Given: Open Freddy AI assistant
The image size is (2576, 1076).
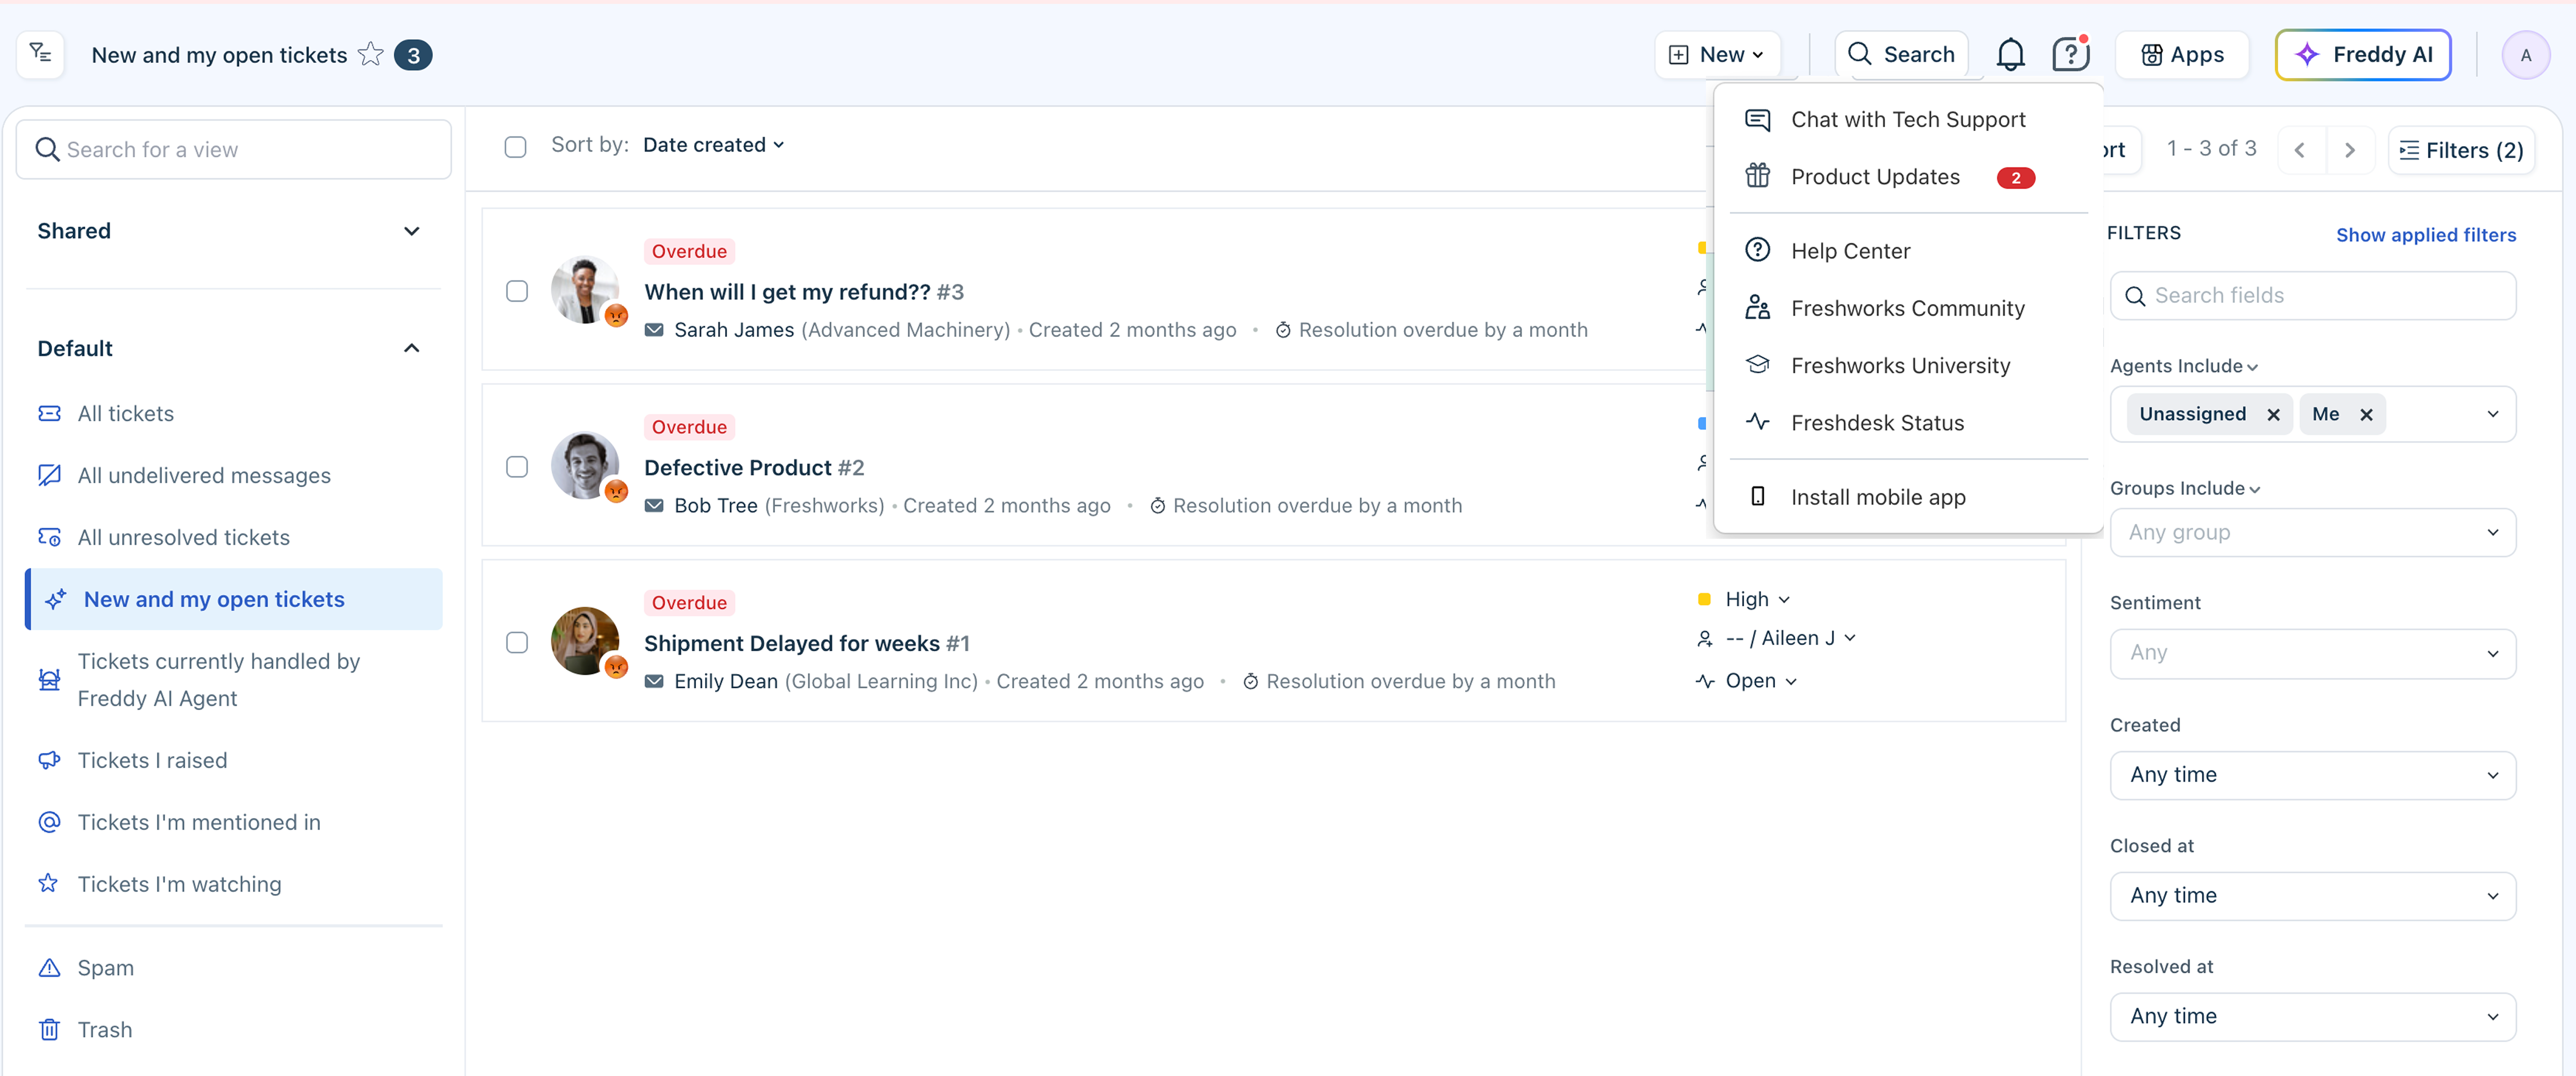Looking at the screenshot, I should click(2362, 55).
